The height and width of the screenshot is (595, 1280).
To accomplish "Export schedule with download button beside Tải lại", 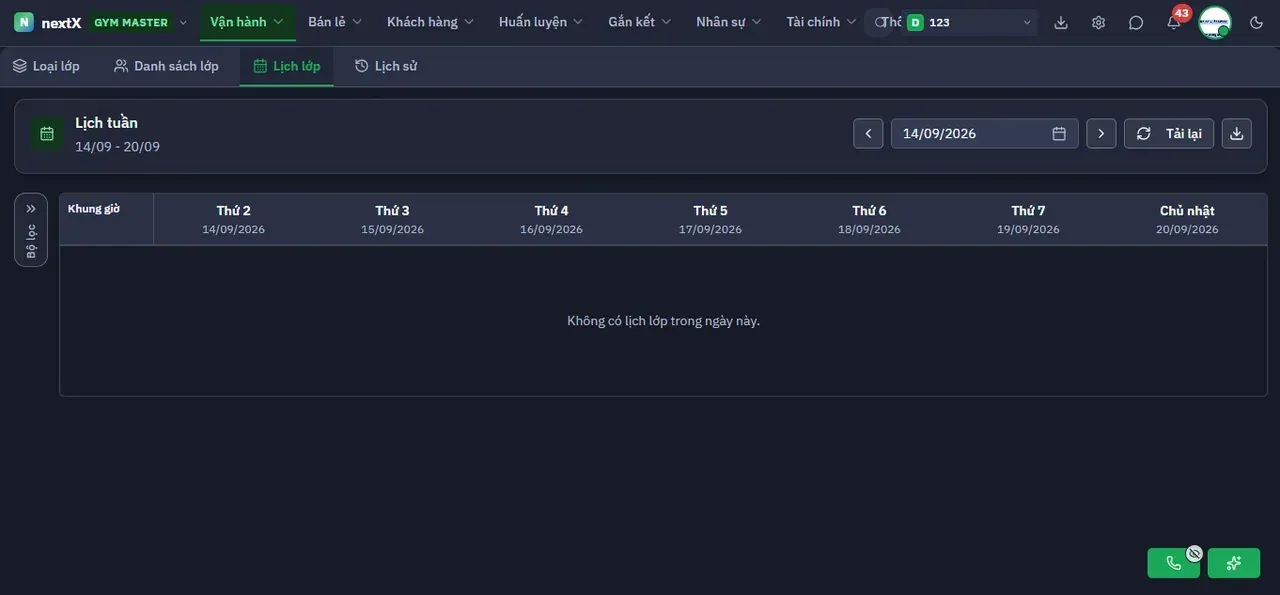I will [1237, 133].
